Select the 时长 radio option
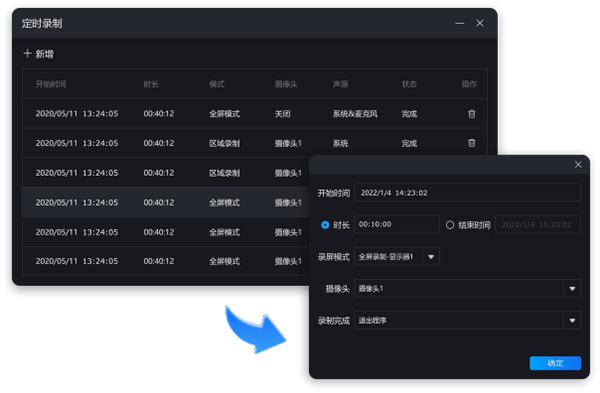This screenshot has height=393, width=600. click(325, 225)
